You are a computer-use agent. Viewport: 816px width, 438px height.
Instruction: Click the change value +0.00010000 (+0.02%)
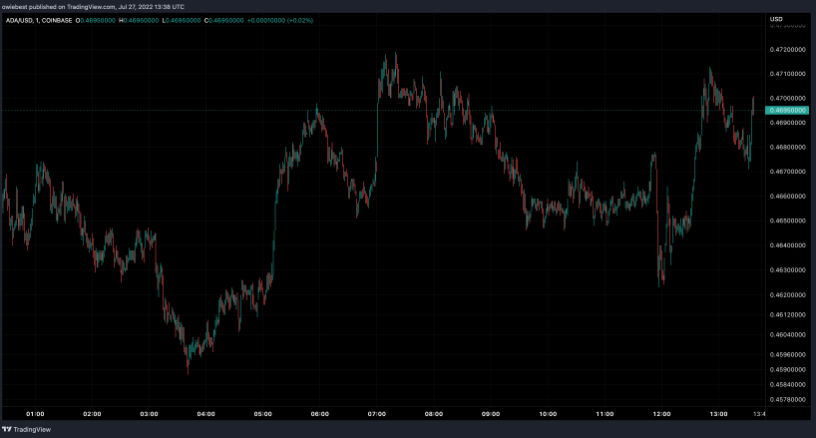click(x=280, y=20)
